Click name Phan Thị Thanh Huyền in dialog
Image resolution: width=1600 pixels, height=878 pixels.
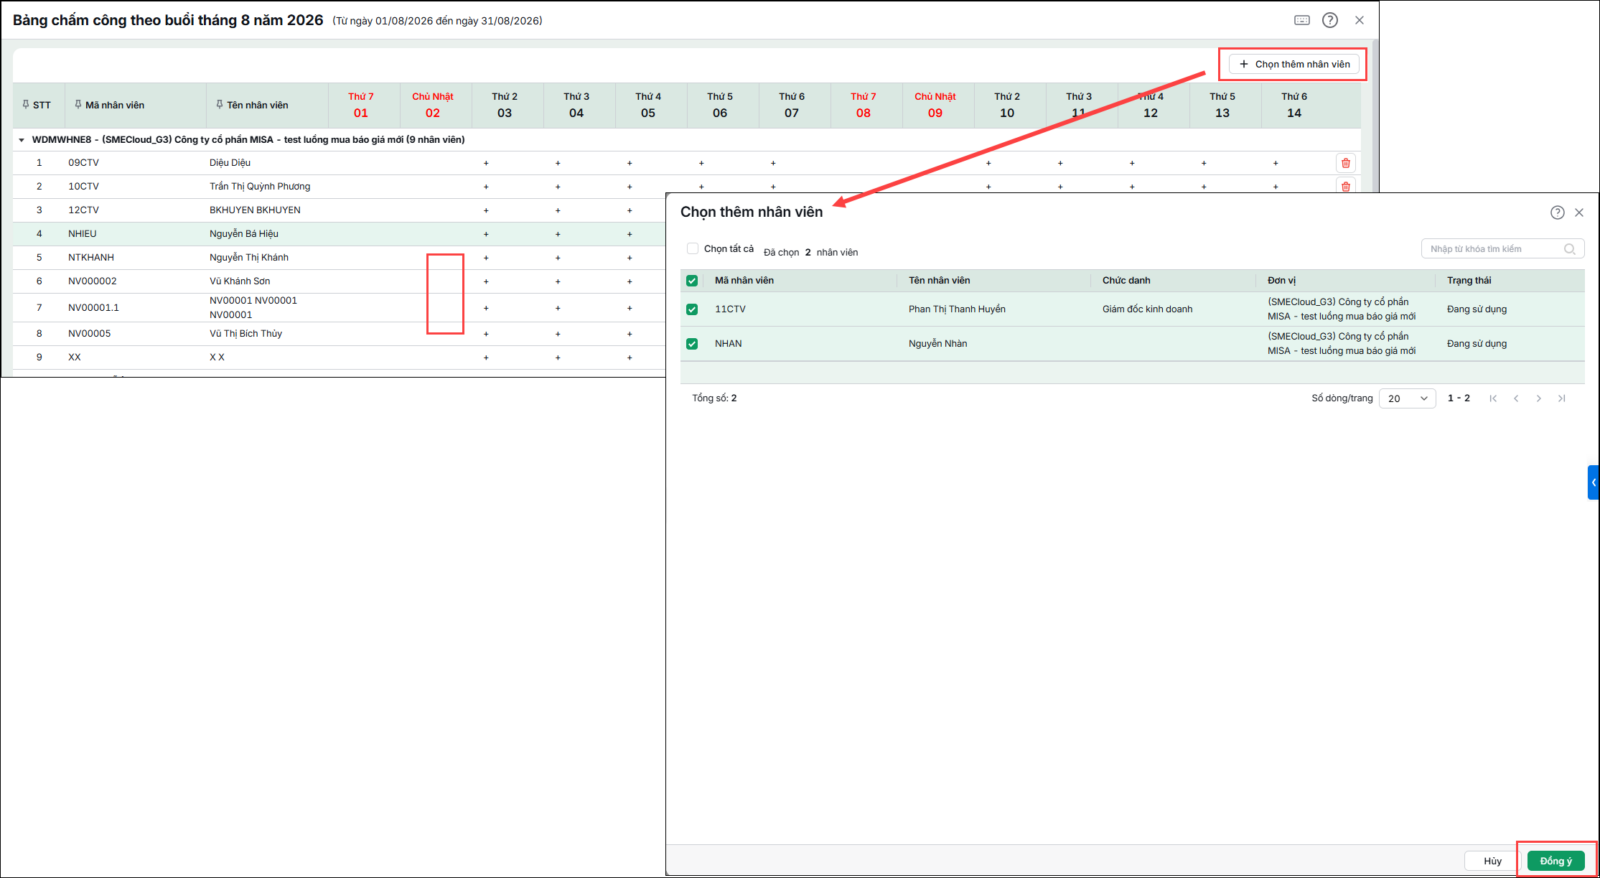tap(957, 309)
